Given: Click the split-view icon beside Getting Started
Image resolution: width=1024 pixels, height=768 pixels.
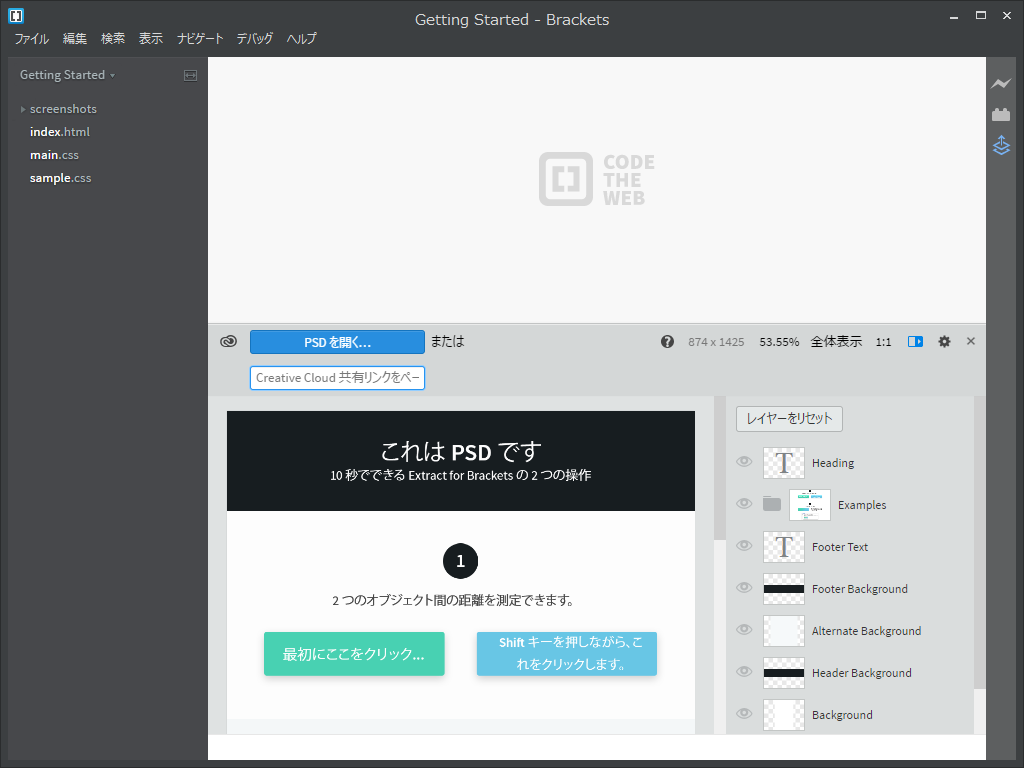Looking at the screenshot, I should 189,74.
